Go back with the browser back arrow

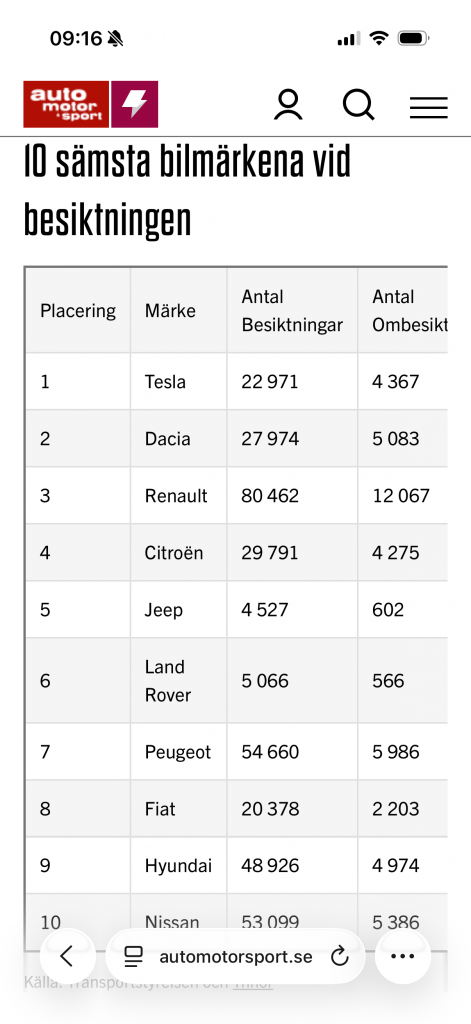pos(67,957)
